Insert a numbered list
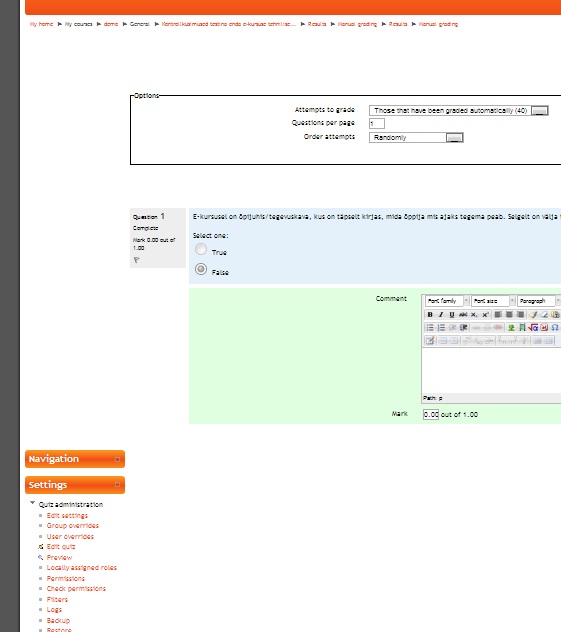Screen dimensions: 561x632 coord(441,328)
